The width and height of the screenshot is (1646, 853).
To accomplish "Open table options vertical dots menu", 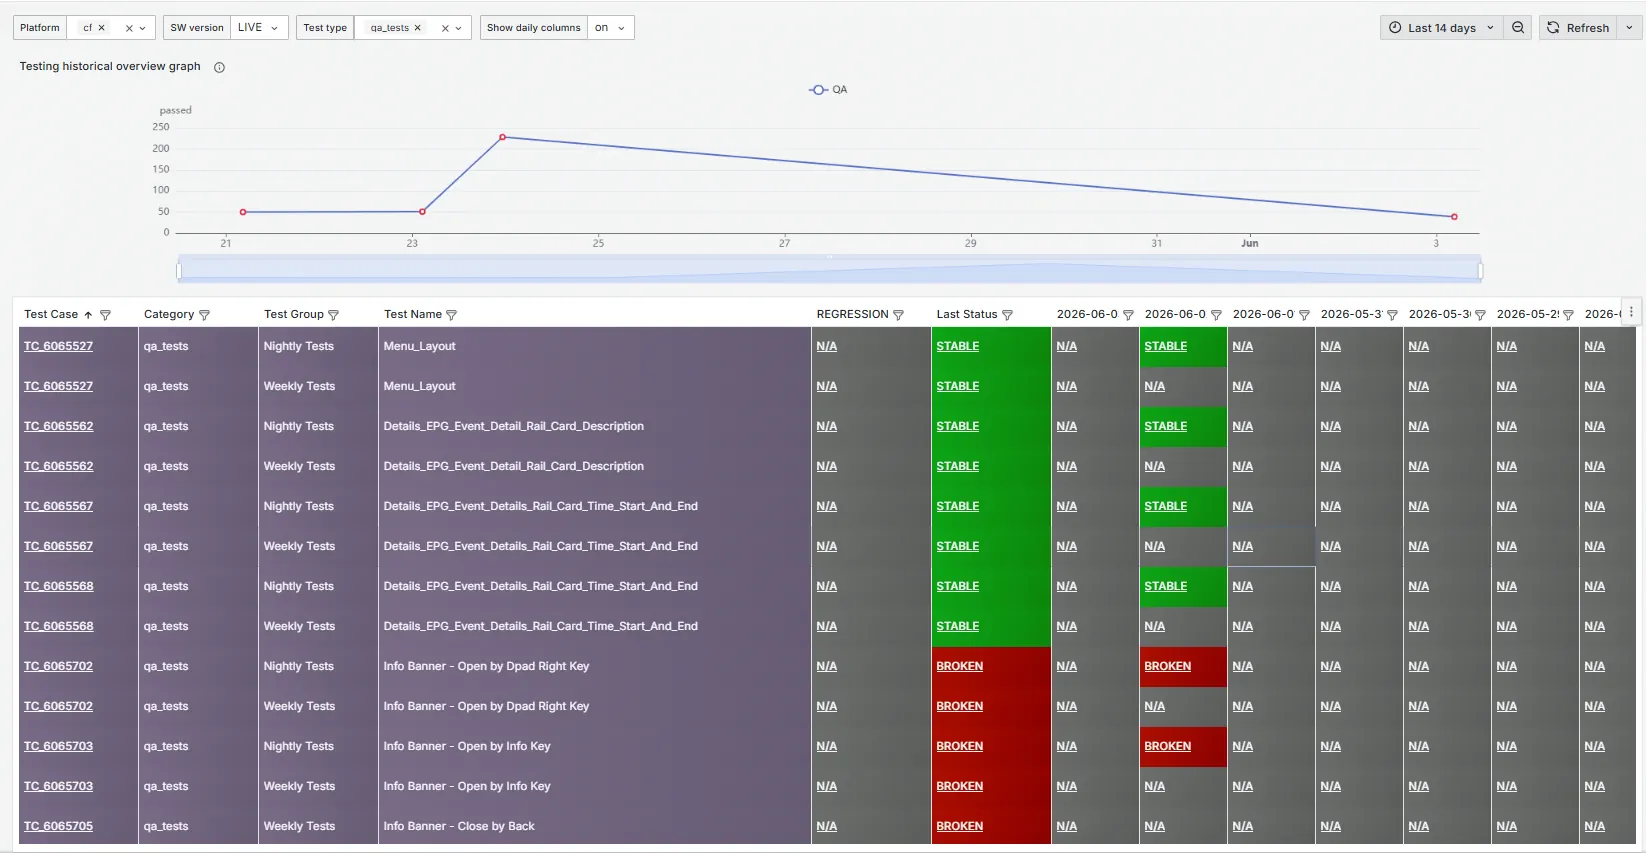I will tap(1631, 312).
